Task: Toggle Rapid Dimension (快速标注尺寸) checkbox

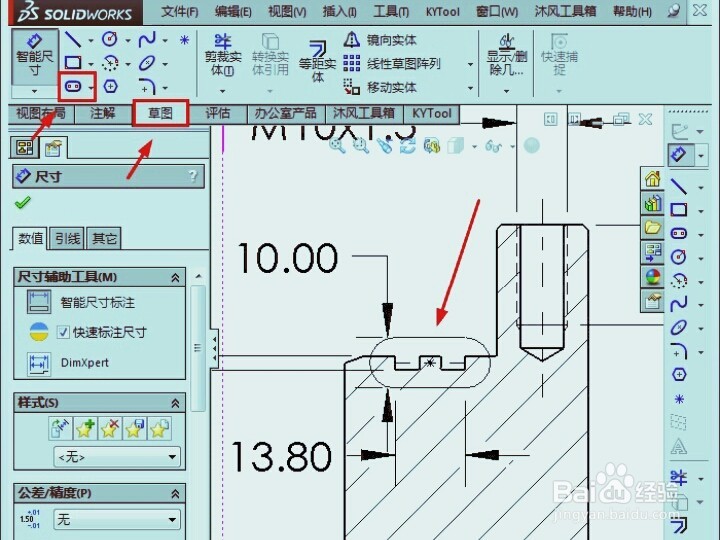Action: [63, 332]
